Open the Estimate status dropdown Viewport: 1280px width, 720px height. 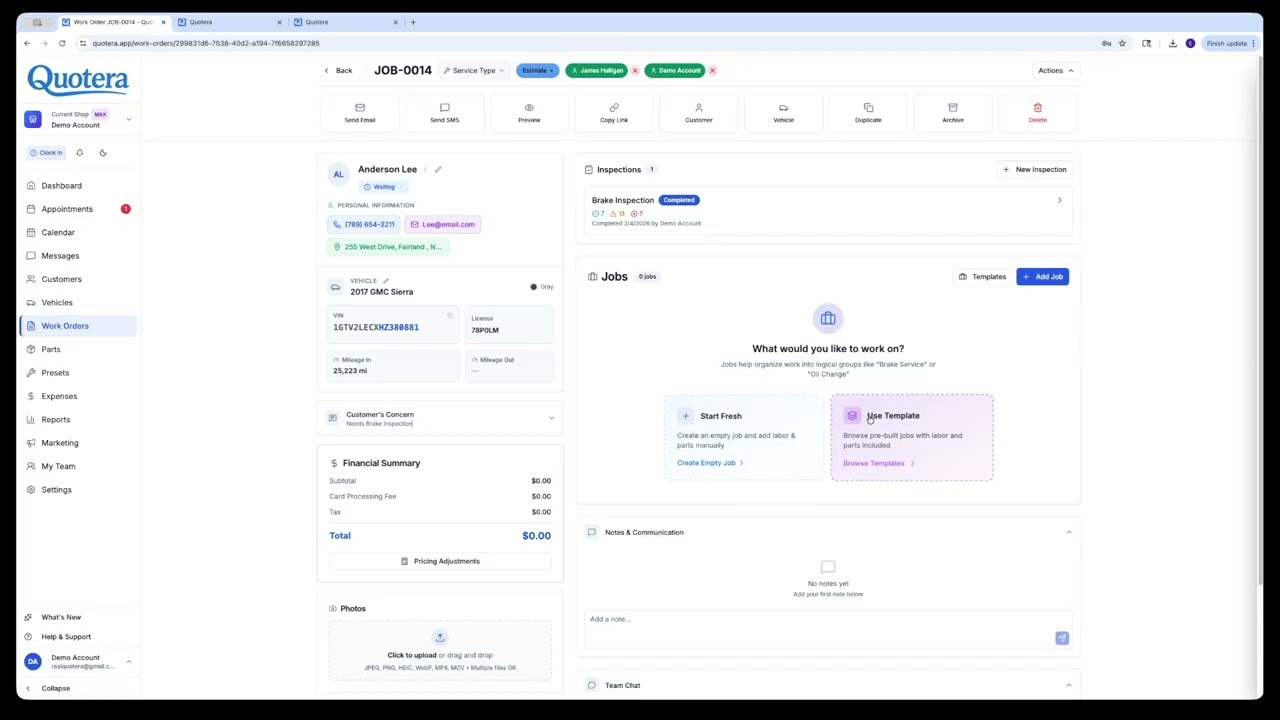537,71
